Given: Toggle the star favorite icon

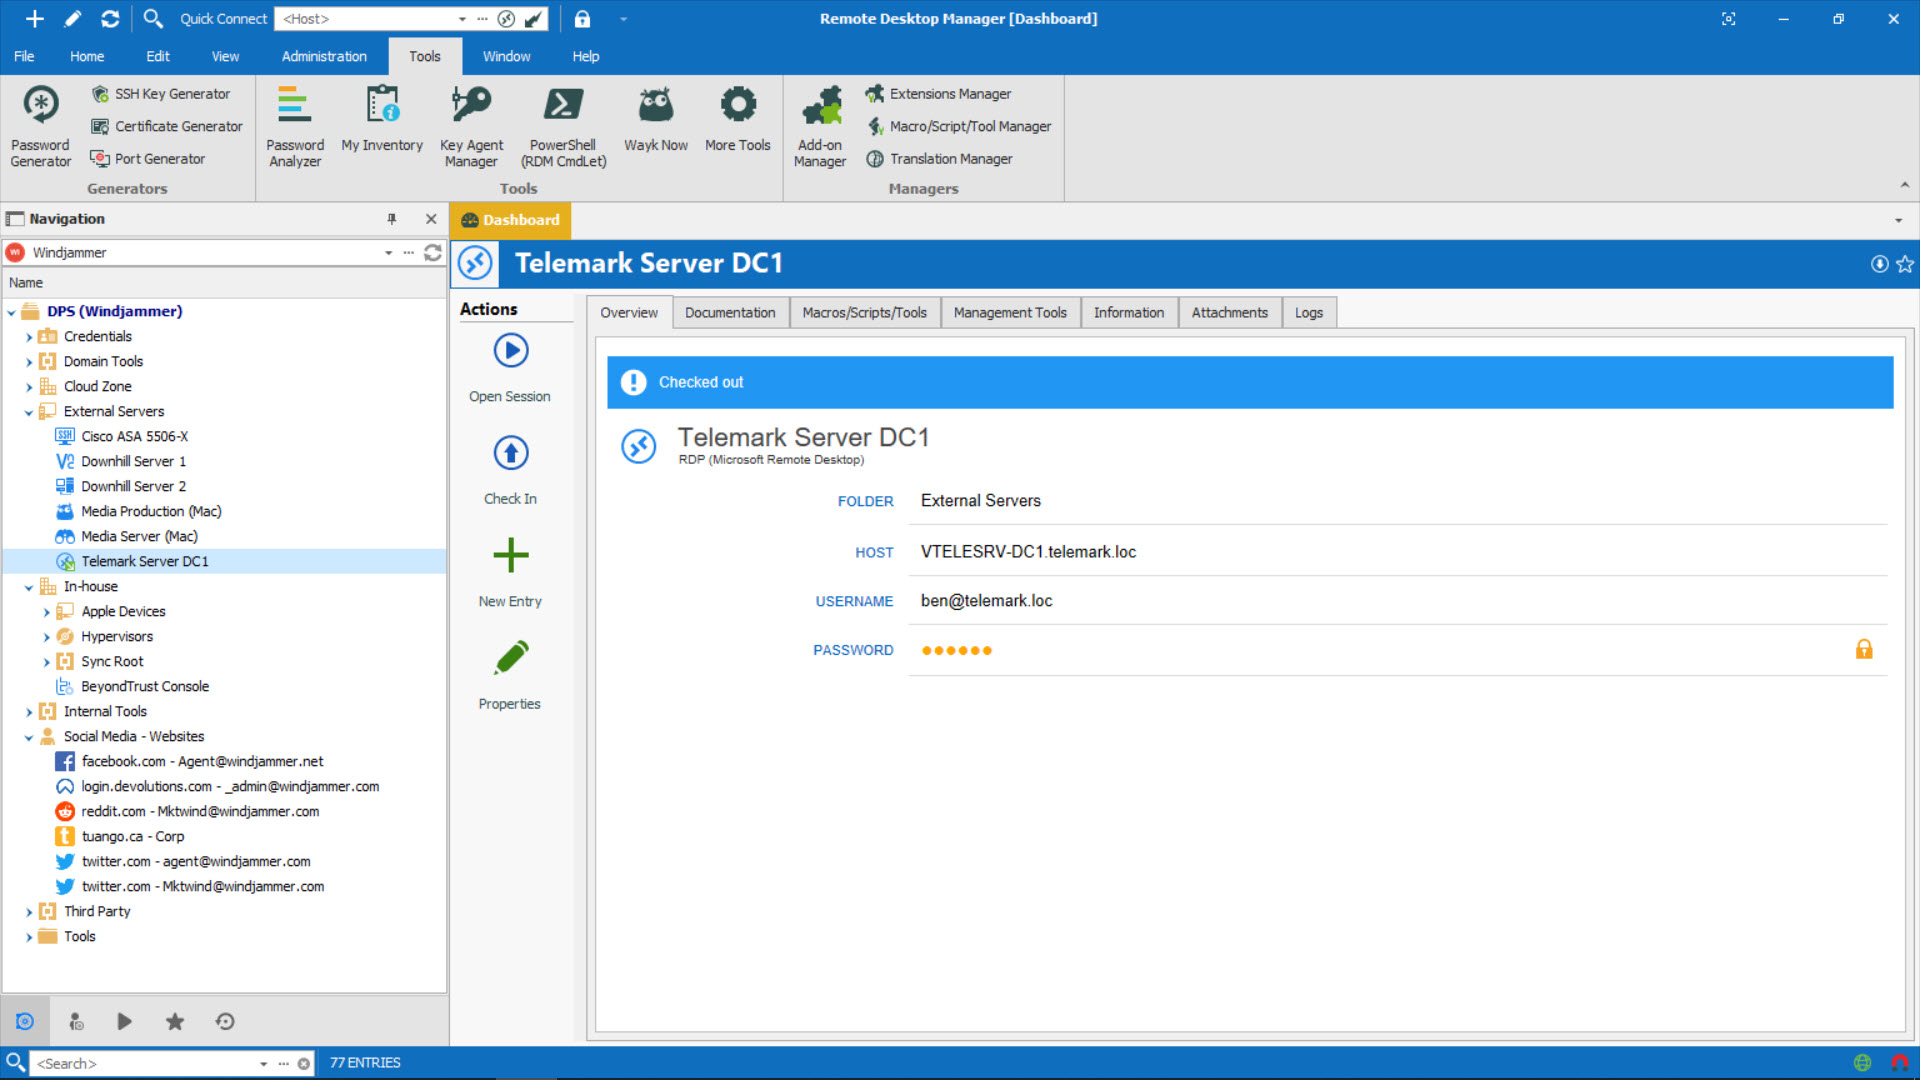Looking at the screenshot, I should 1905,262.
